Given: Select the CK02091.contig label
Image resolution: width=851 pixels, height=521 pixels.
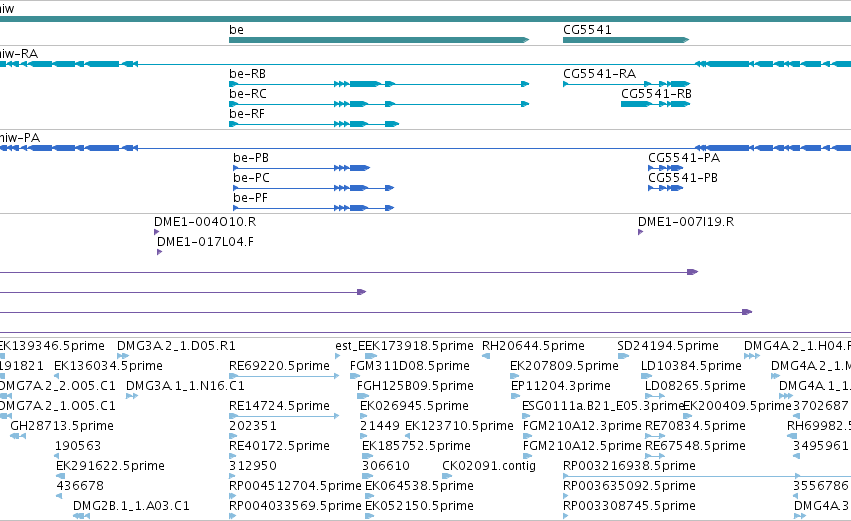Looking at the screenshot, I should pos(489,466).
